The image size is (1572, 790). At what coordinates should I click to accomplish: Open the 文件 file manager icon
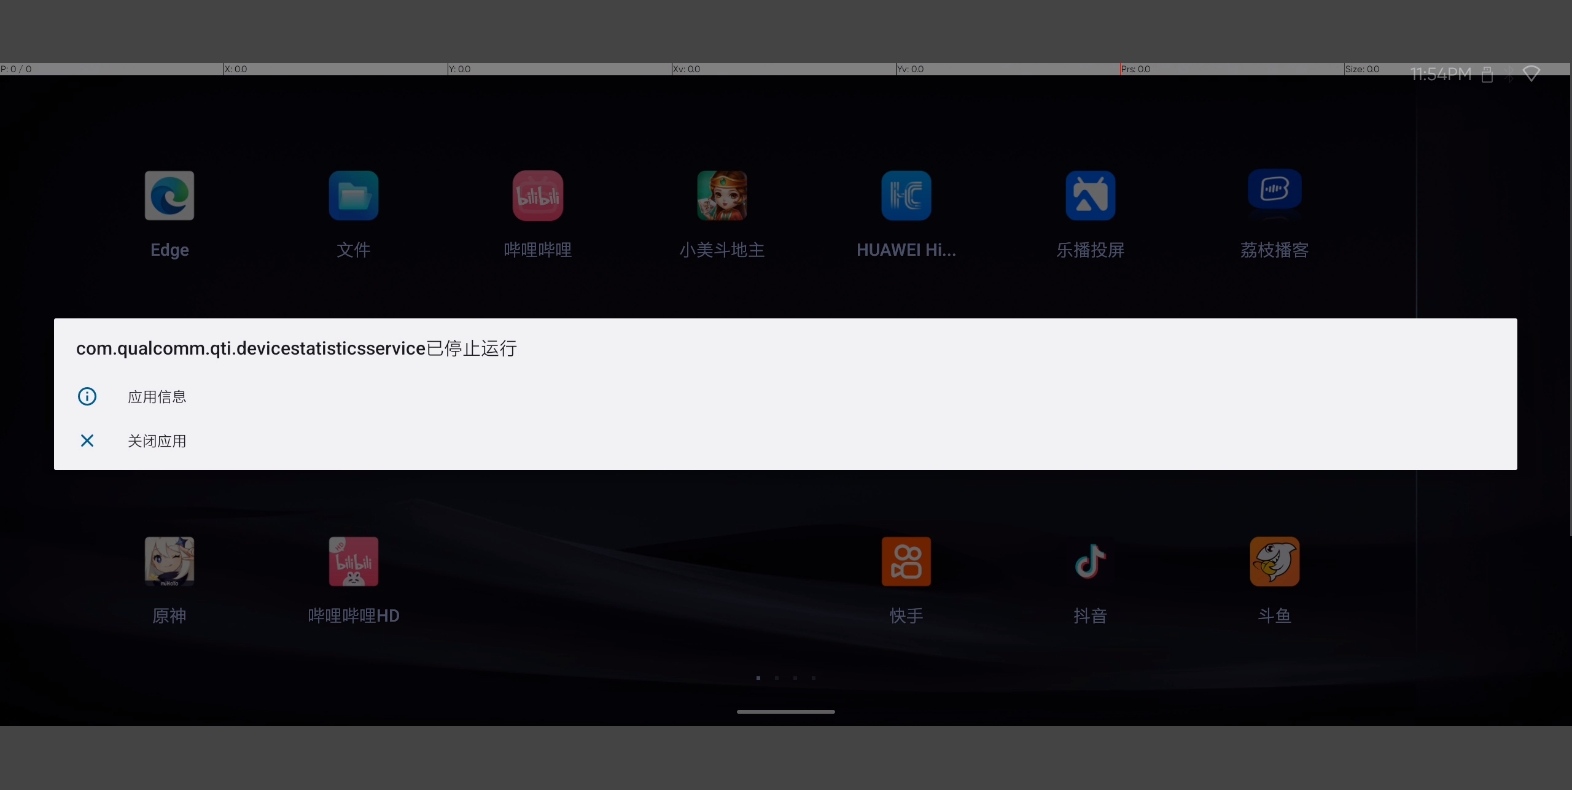(354, 196)
